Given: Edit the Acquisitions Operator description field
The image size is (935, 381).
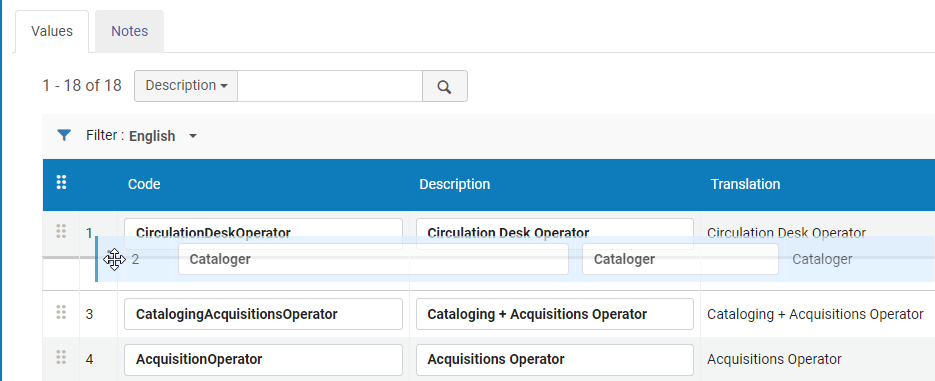Looking at the screenshot, I should (555, 360).
